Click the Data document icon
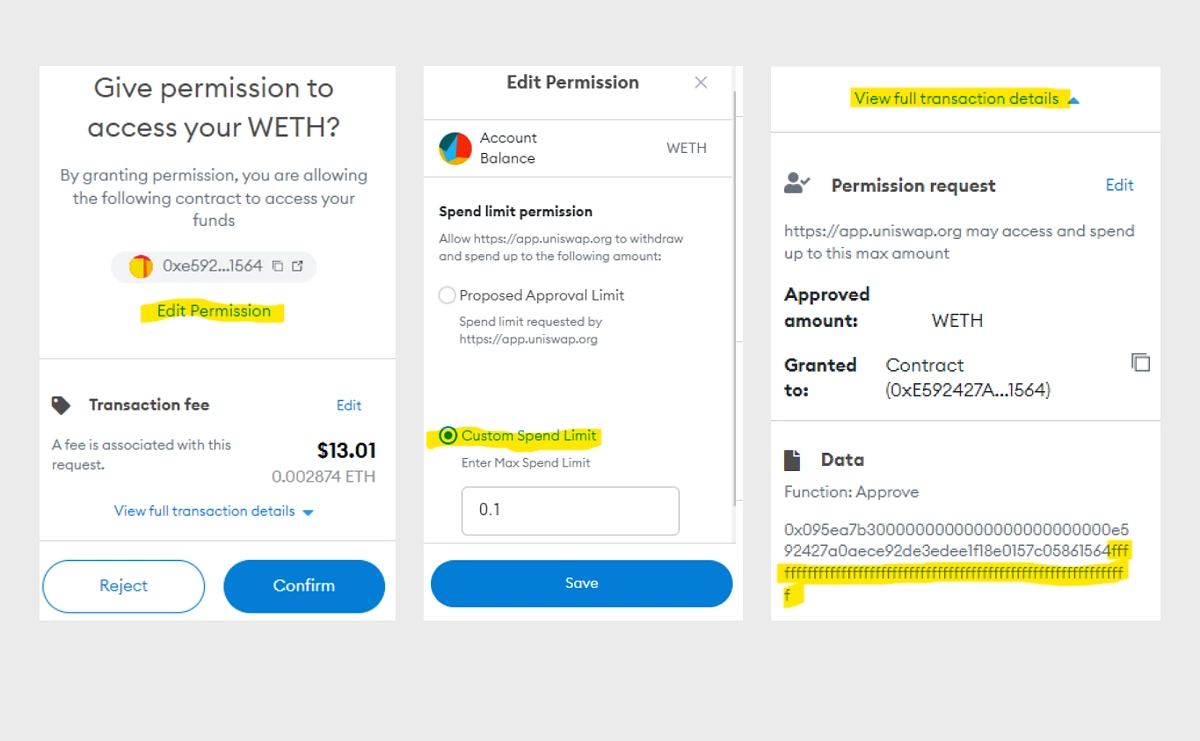The width and height of the screenshot is (1200, 741). [x=792, y=460]
